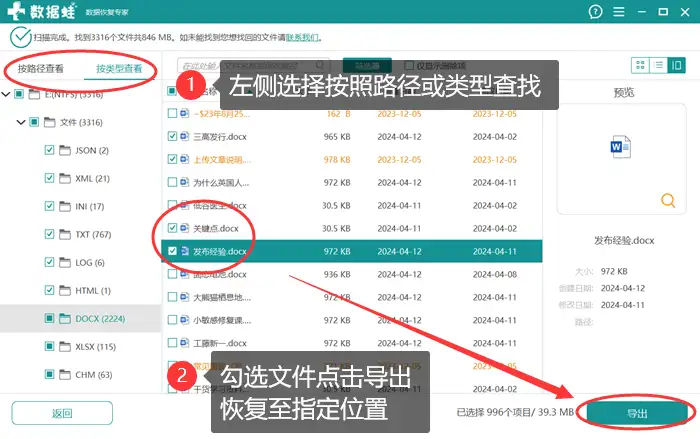Screen dimensions: 700x439
Task: Uncheck the 发布经验.docx row checkbox
Action: point(172,251)
